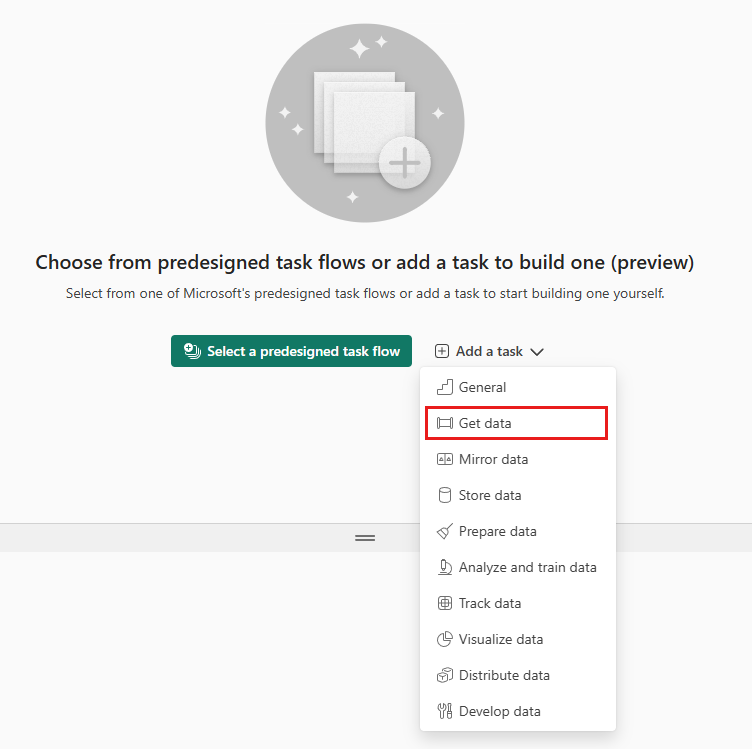Click the General task stairs icon
The height and width of the screenshot is (749, 752).
point(445,387)
